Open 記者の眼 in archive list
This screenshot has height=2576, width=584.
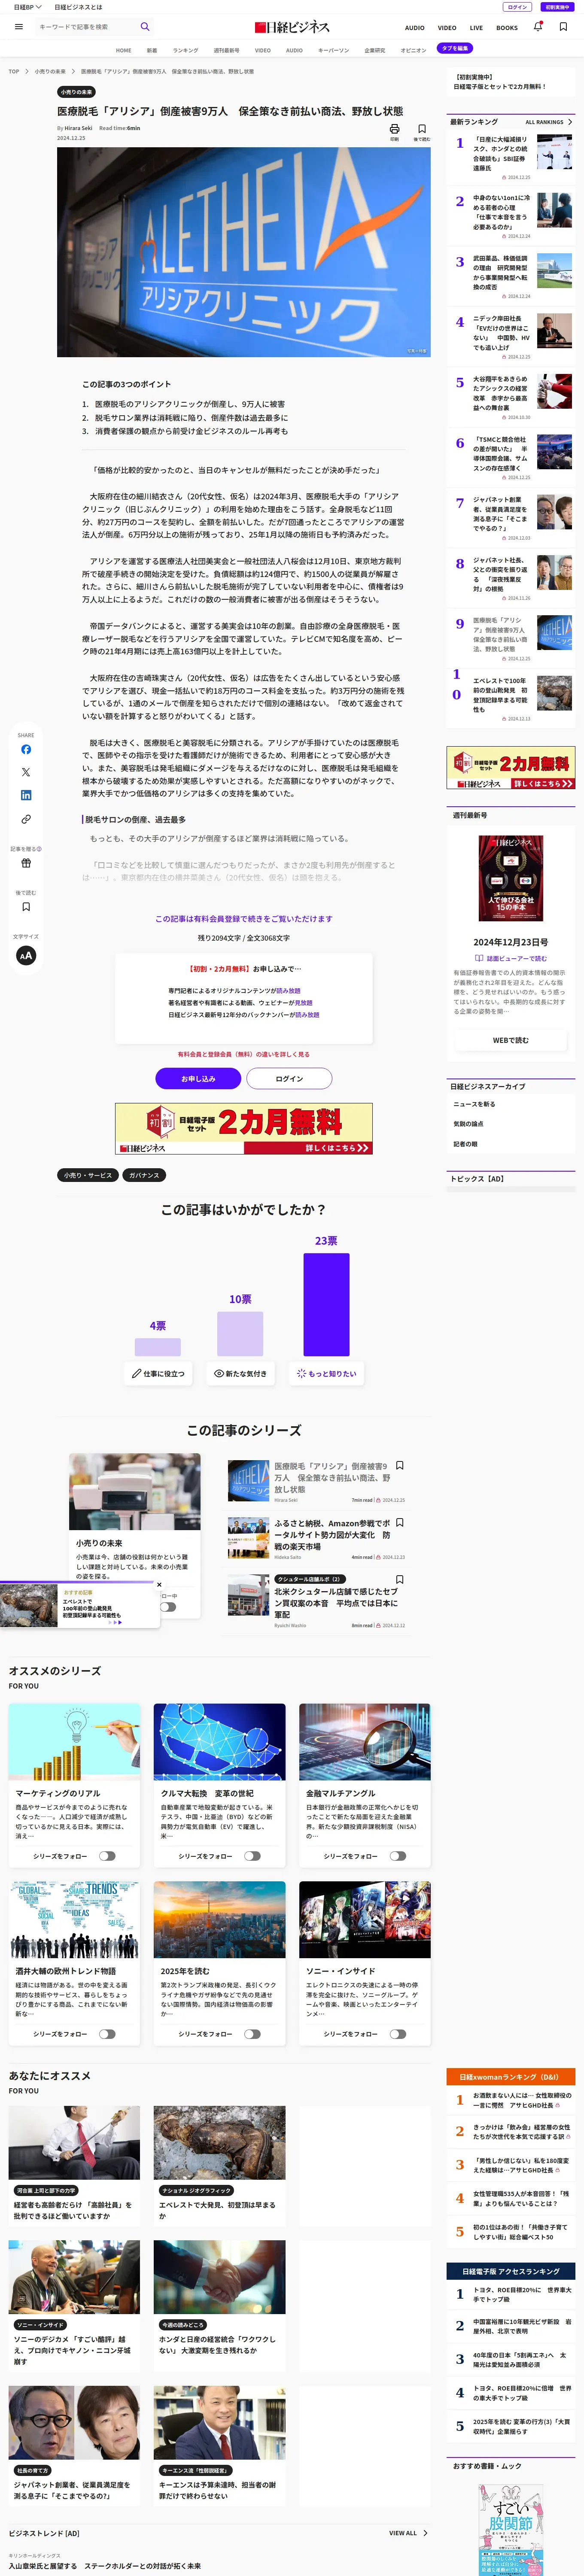point(465,1144)
